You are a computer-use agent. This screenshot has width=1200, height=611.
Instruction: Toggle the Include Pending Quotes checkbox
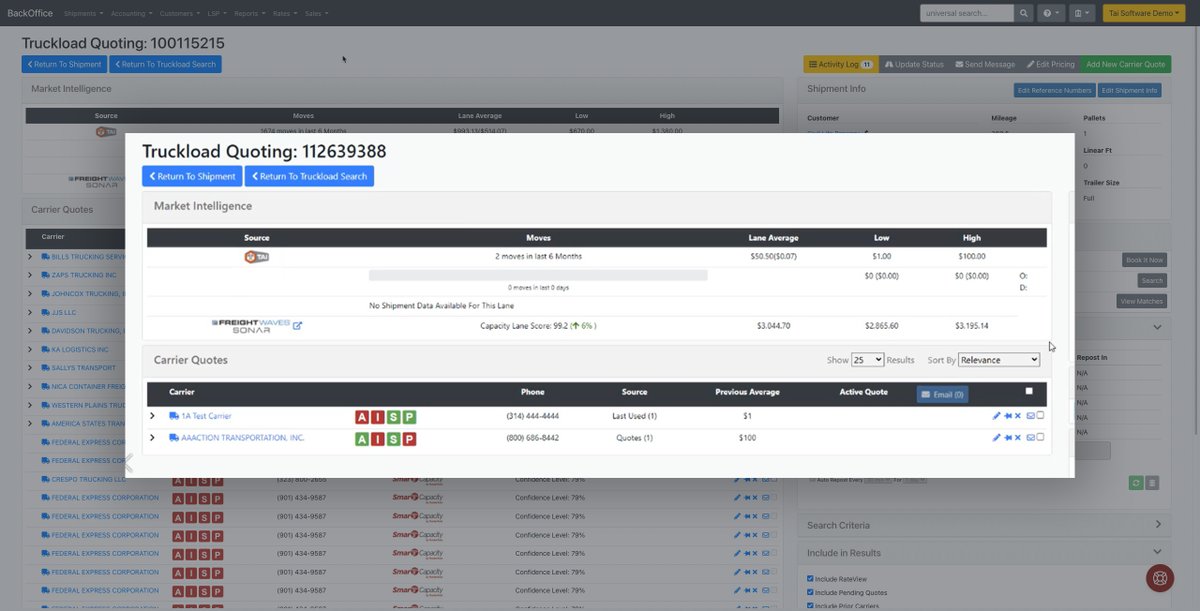810,592
